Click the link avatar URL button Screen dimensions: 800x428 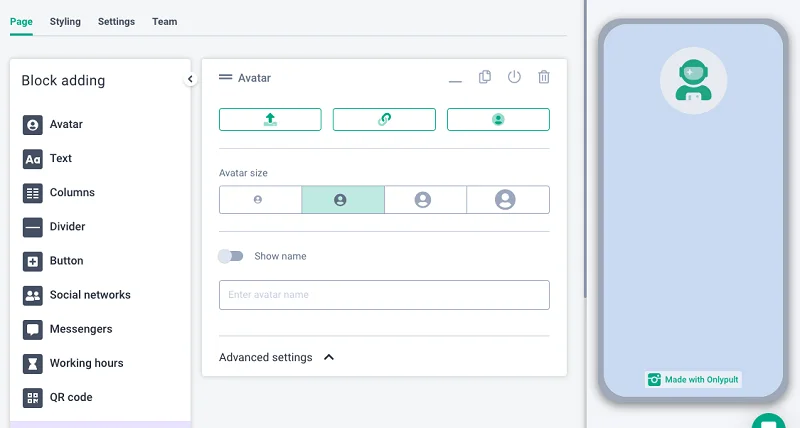point(384,119)
